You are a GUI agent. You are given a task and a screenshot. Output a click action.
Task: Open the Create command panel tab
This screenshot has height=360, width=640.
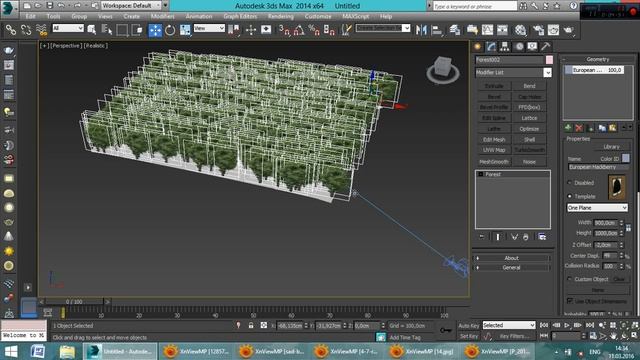478,47
